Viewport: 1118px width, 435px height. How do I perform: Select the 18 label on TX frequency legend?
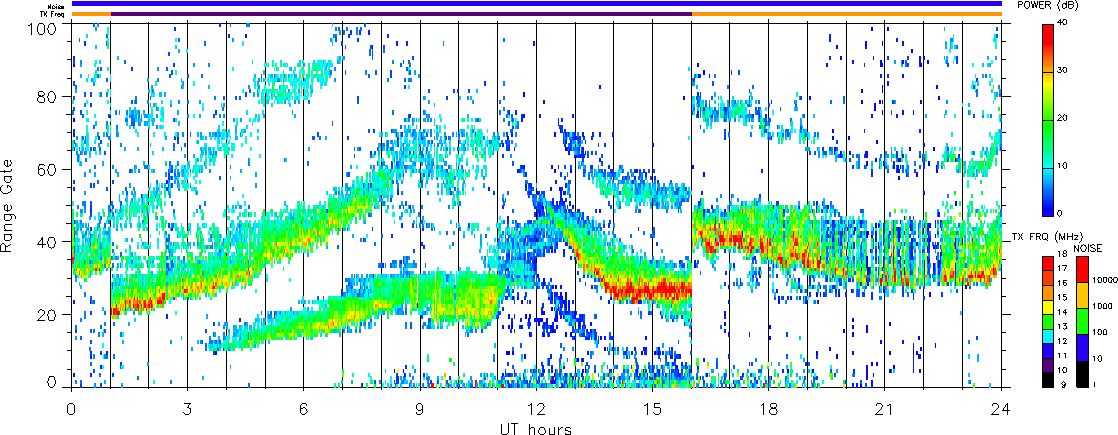point(1060,254)
